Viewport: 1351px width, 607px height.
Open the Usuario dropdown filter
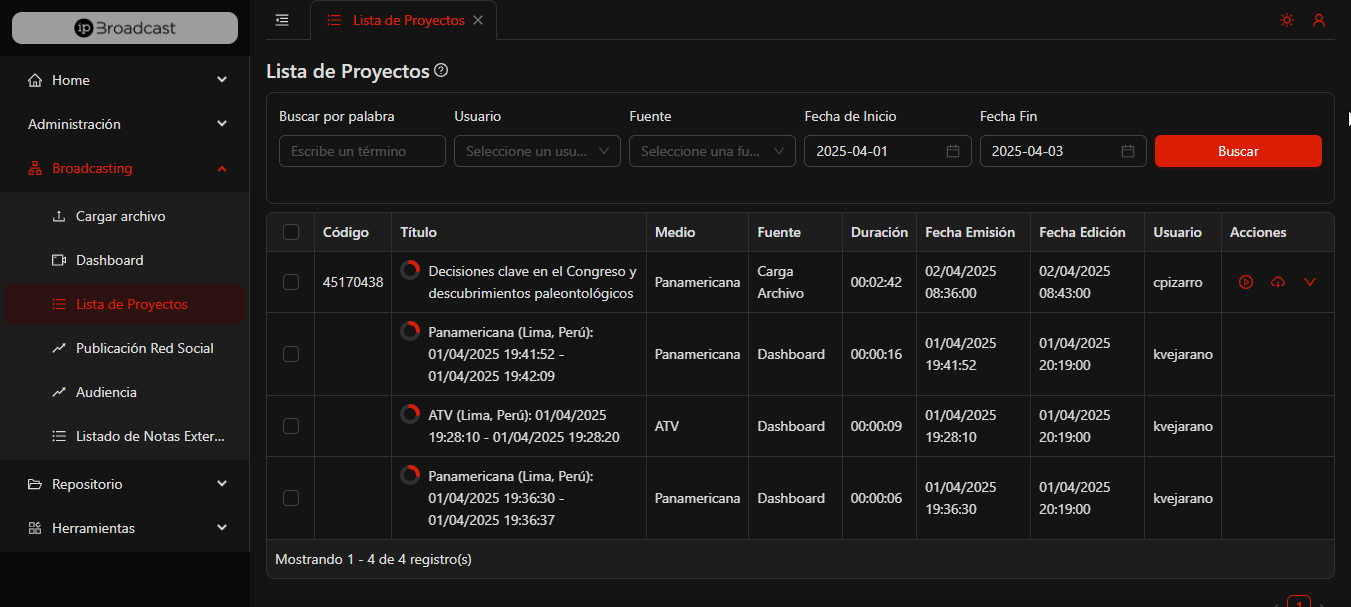(x=537, y=151)
